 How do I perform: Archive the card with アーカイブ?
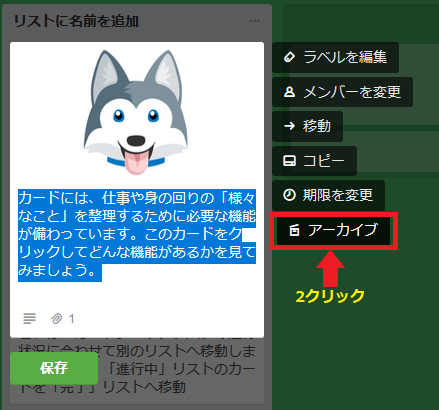point(333,231)
